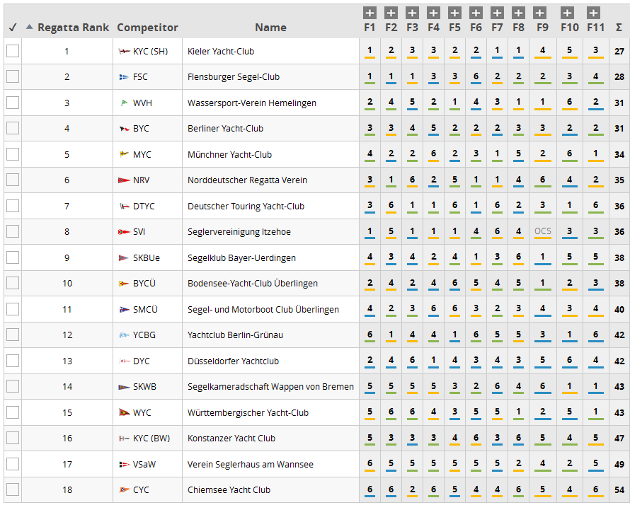The width and height of the screenshot is (630, 505).
Task: Click the FSC club flag icon
Action: coord(124,77)
